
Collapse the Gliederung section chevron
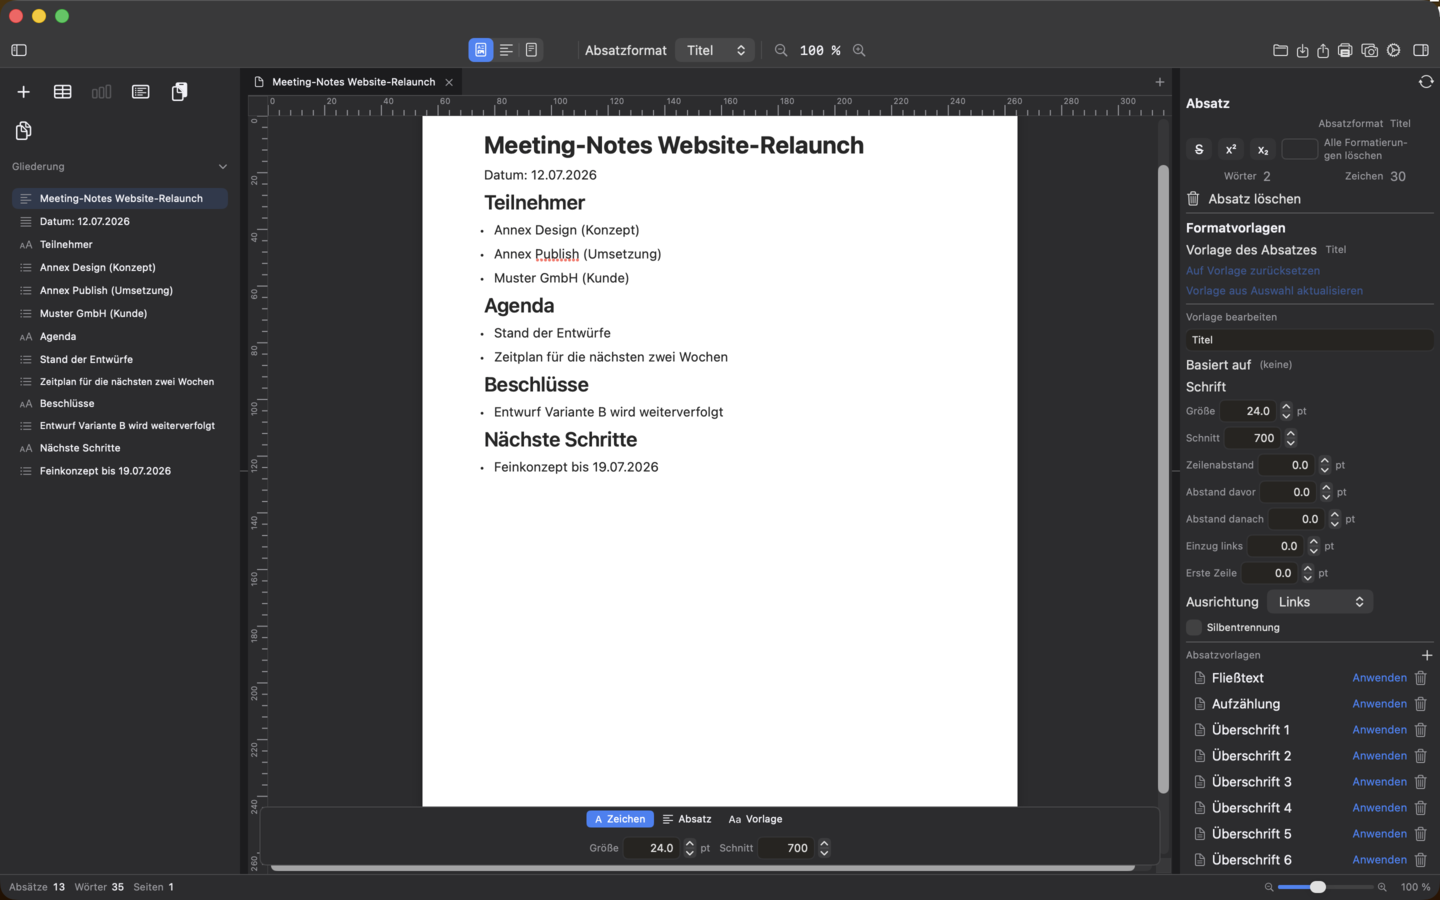click(x=222, y=167)
